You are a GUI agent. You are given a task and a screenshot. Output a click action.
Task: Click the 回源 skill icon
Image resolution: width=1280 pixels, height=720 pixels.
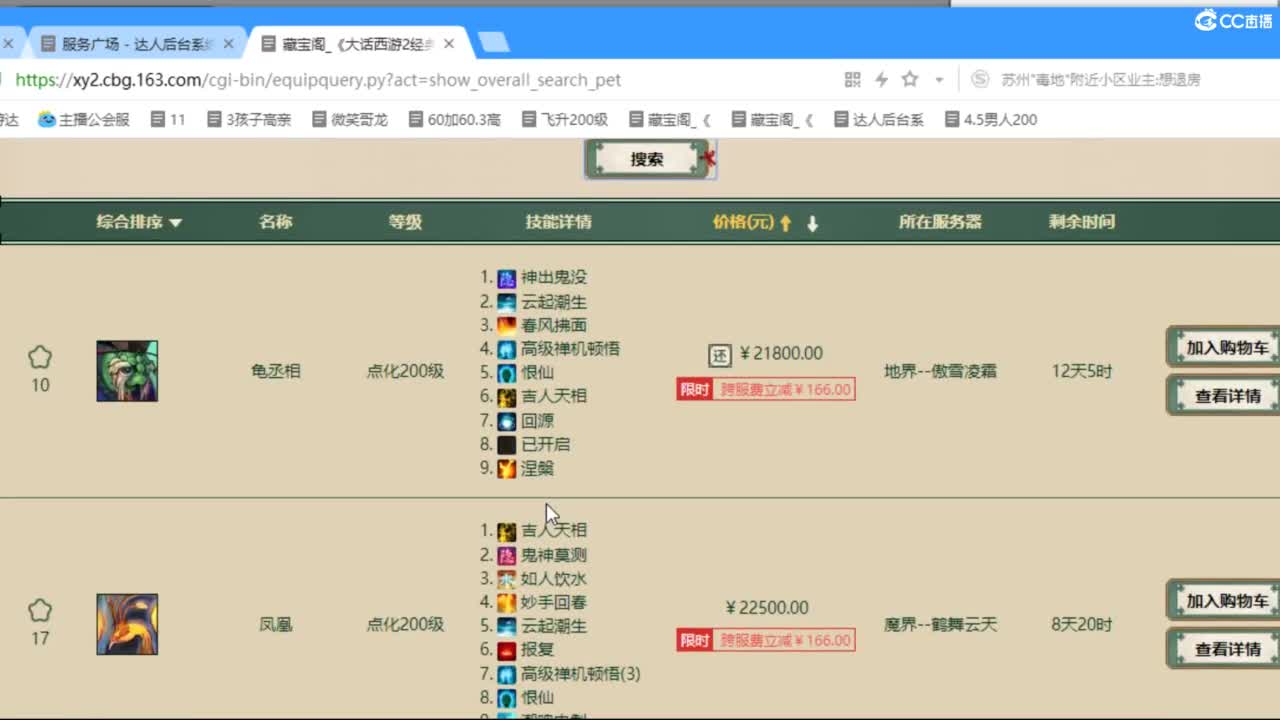pos(507,421)
